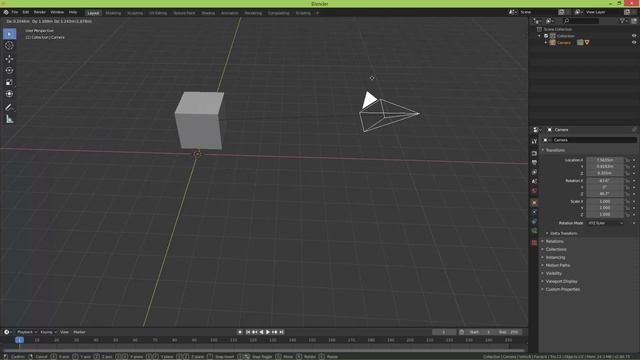Toggle Collection visibility eye in outliner
Screen dimensions: 640x360
tap(634, 36)
